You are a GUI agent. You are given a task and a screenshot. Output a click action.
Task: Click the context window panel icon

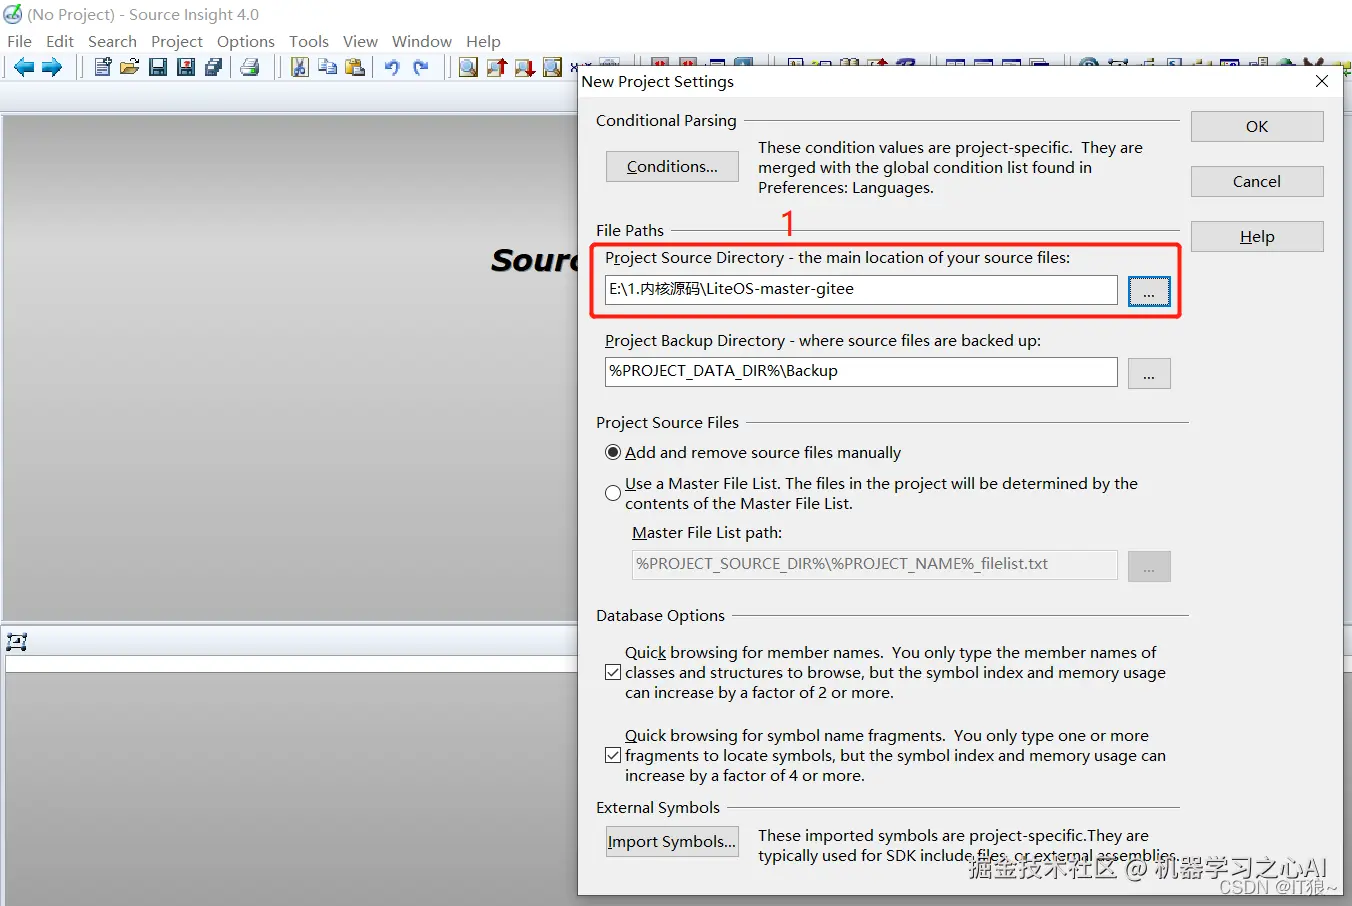16,642
